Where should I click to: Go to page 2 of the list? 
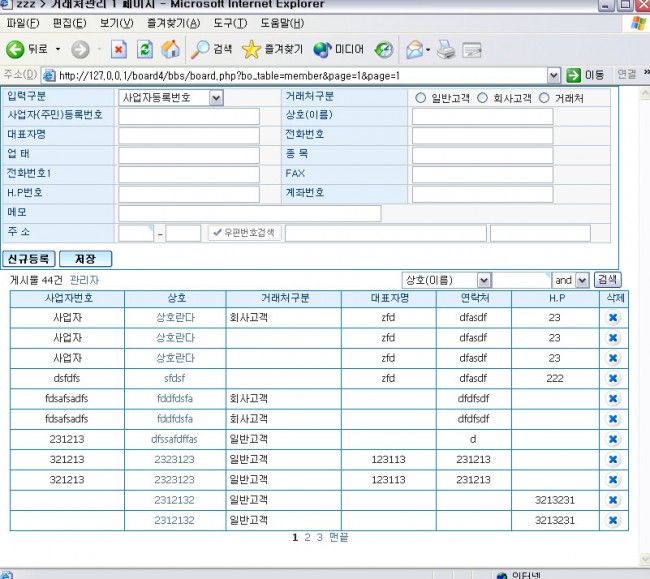(x=307, y=537)
